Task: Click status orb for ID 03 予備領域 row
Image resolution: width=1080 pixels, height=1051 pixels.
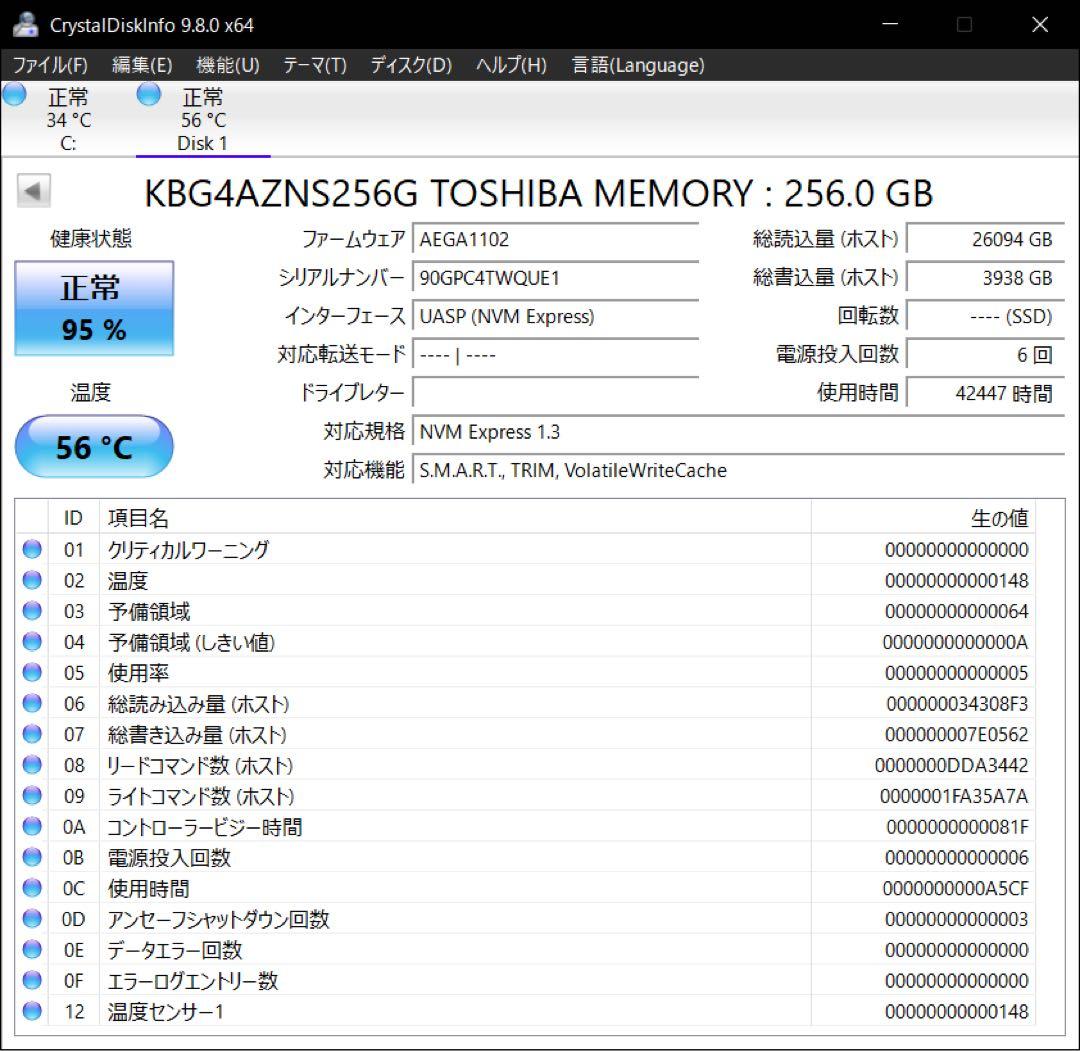Action: (x=32, y=610)
